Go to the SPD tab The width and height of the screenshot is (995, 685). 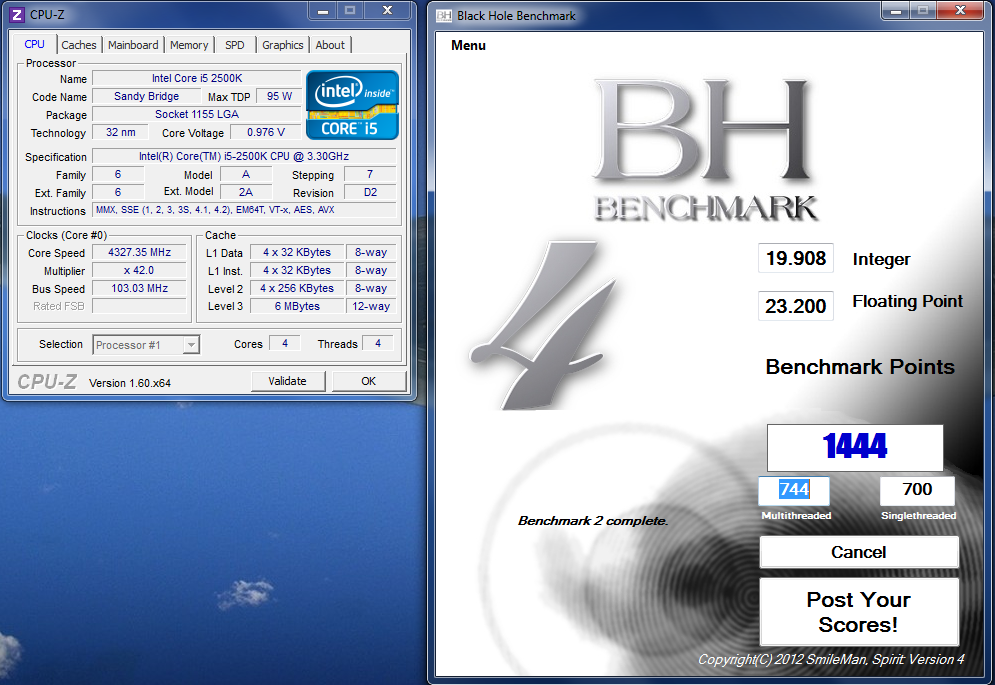(235, 45)
